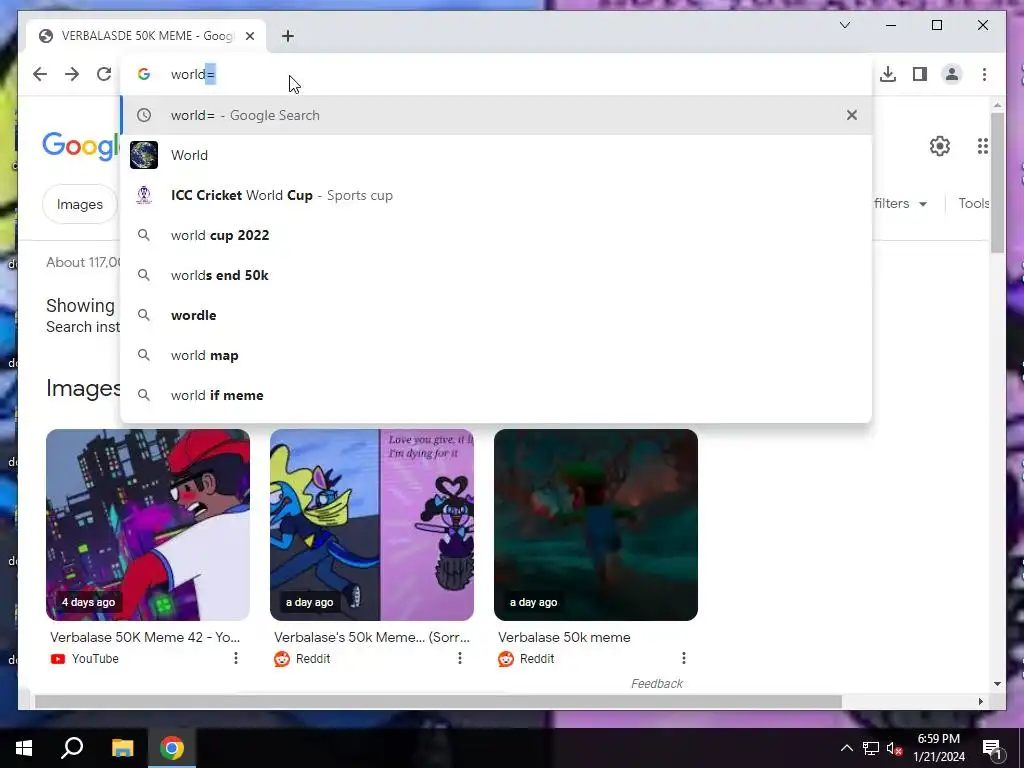Open "Verbalase's 50k Meme... (Sorr..." link
The height and width of the screenshot is (768, 1024).
372,637
